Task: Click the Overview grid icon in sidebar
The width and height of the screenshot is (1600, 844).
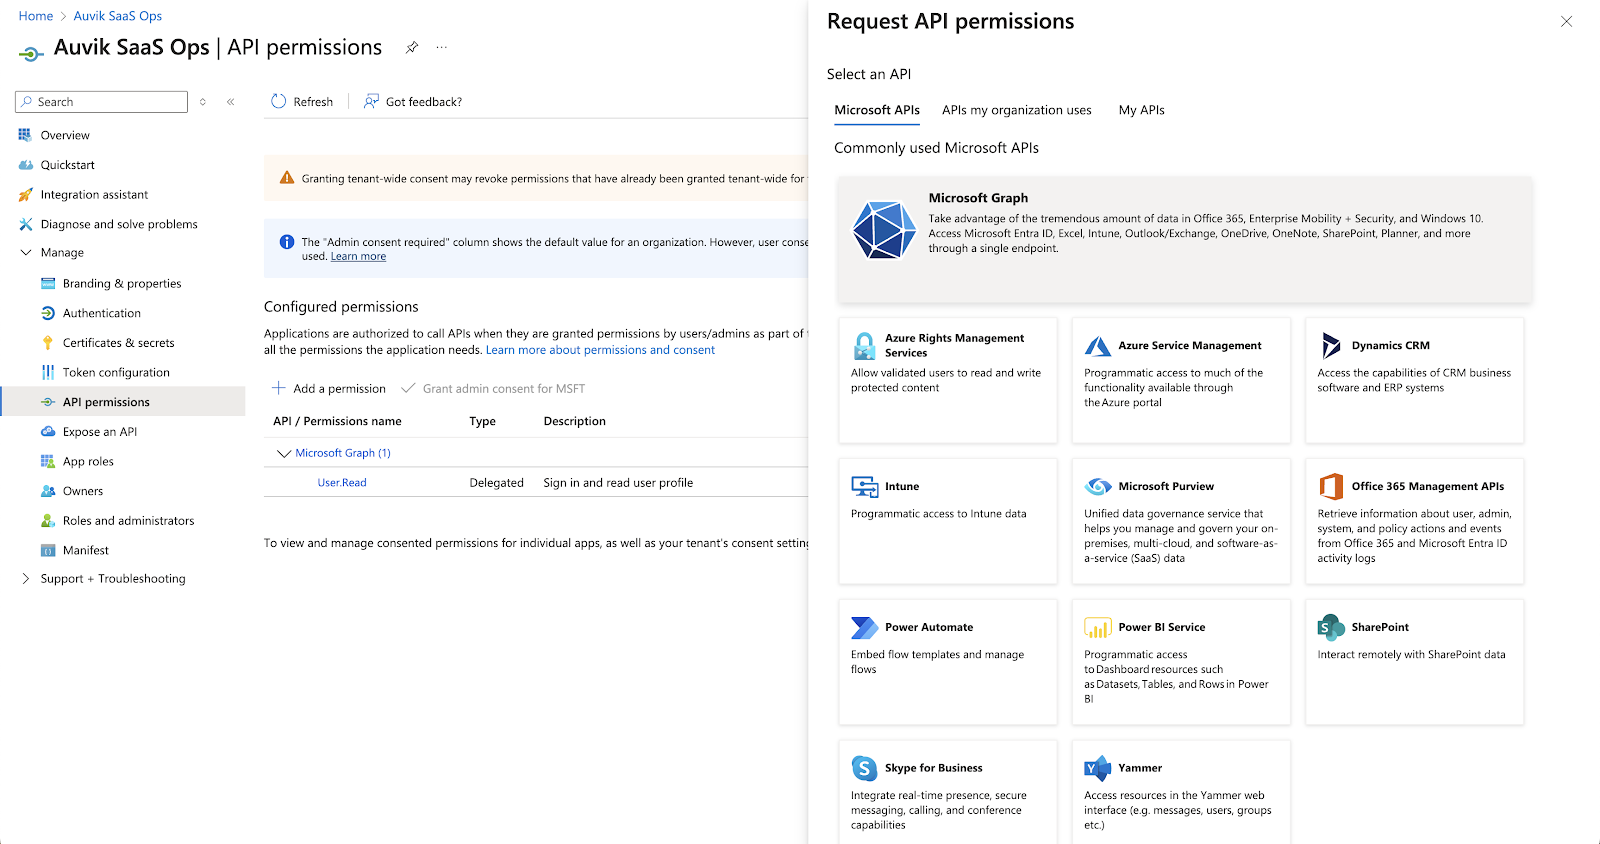Action: coord(25,135)
